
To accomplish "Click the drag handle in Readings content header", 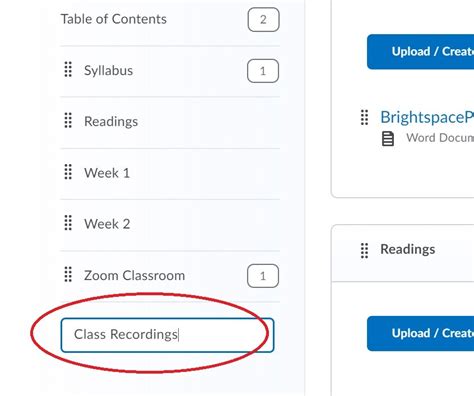I will (x=365, y=250).
